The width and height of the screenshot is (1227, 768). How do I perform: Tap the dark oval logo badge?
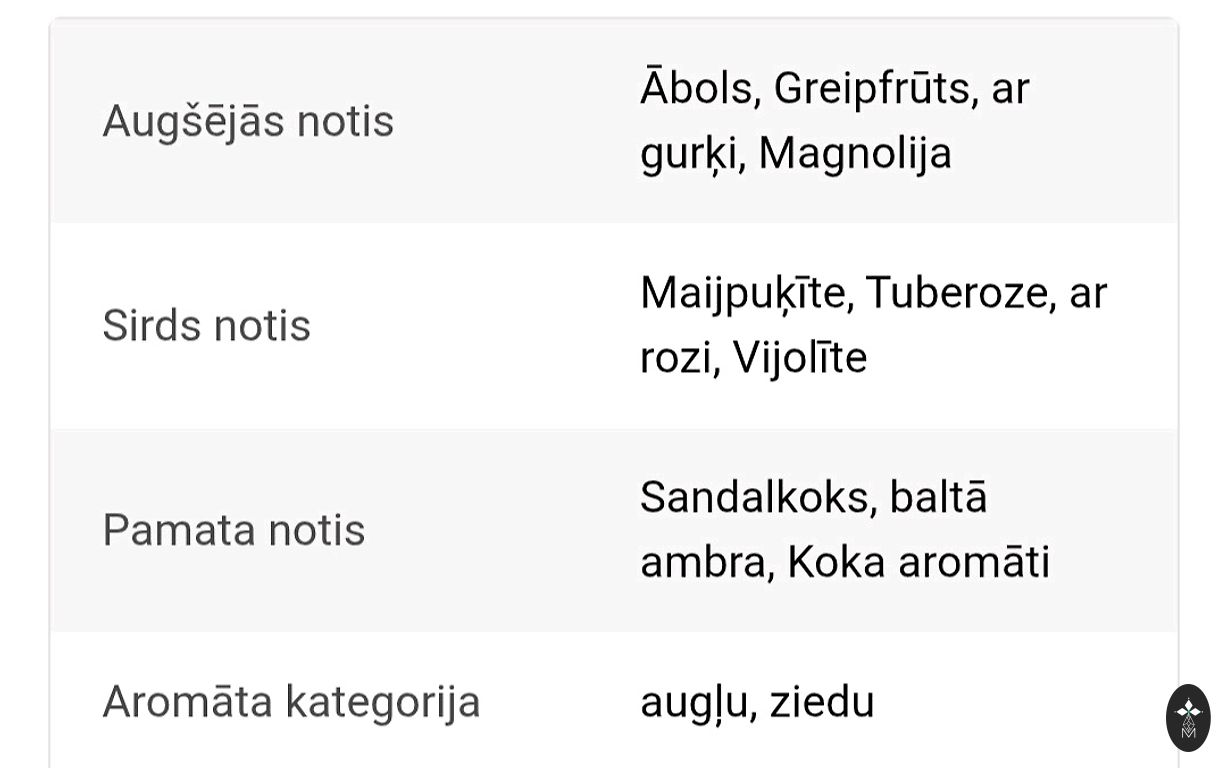1188,718
